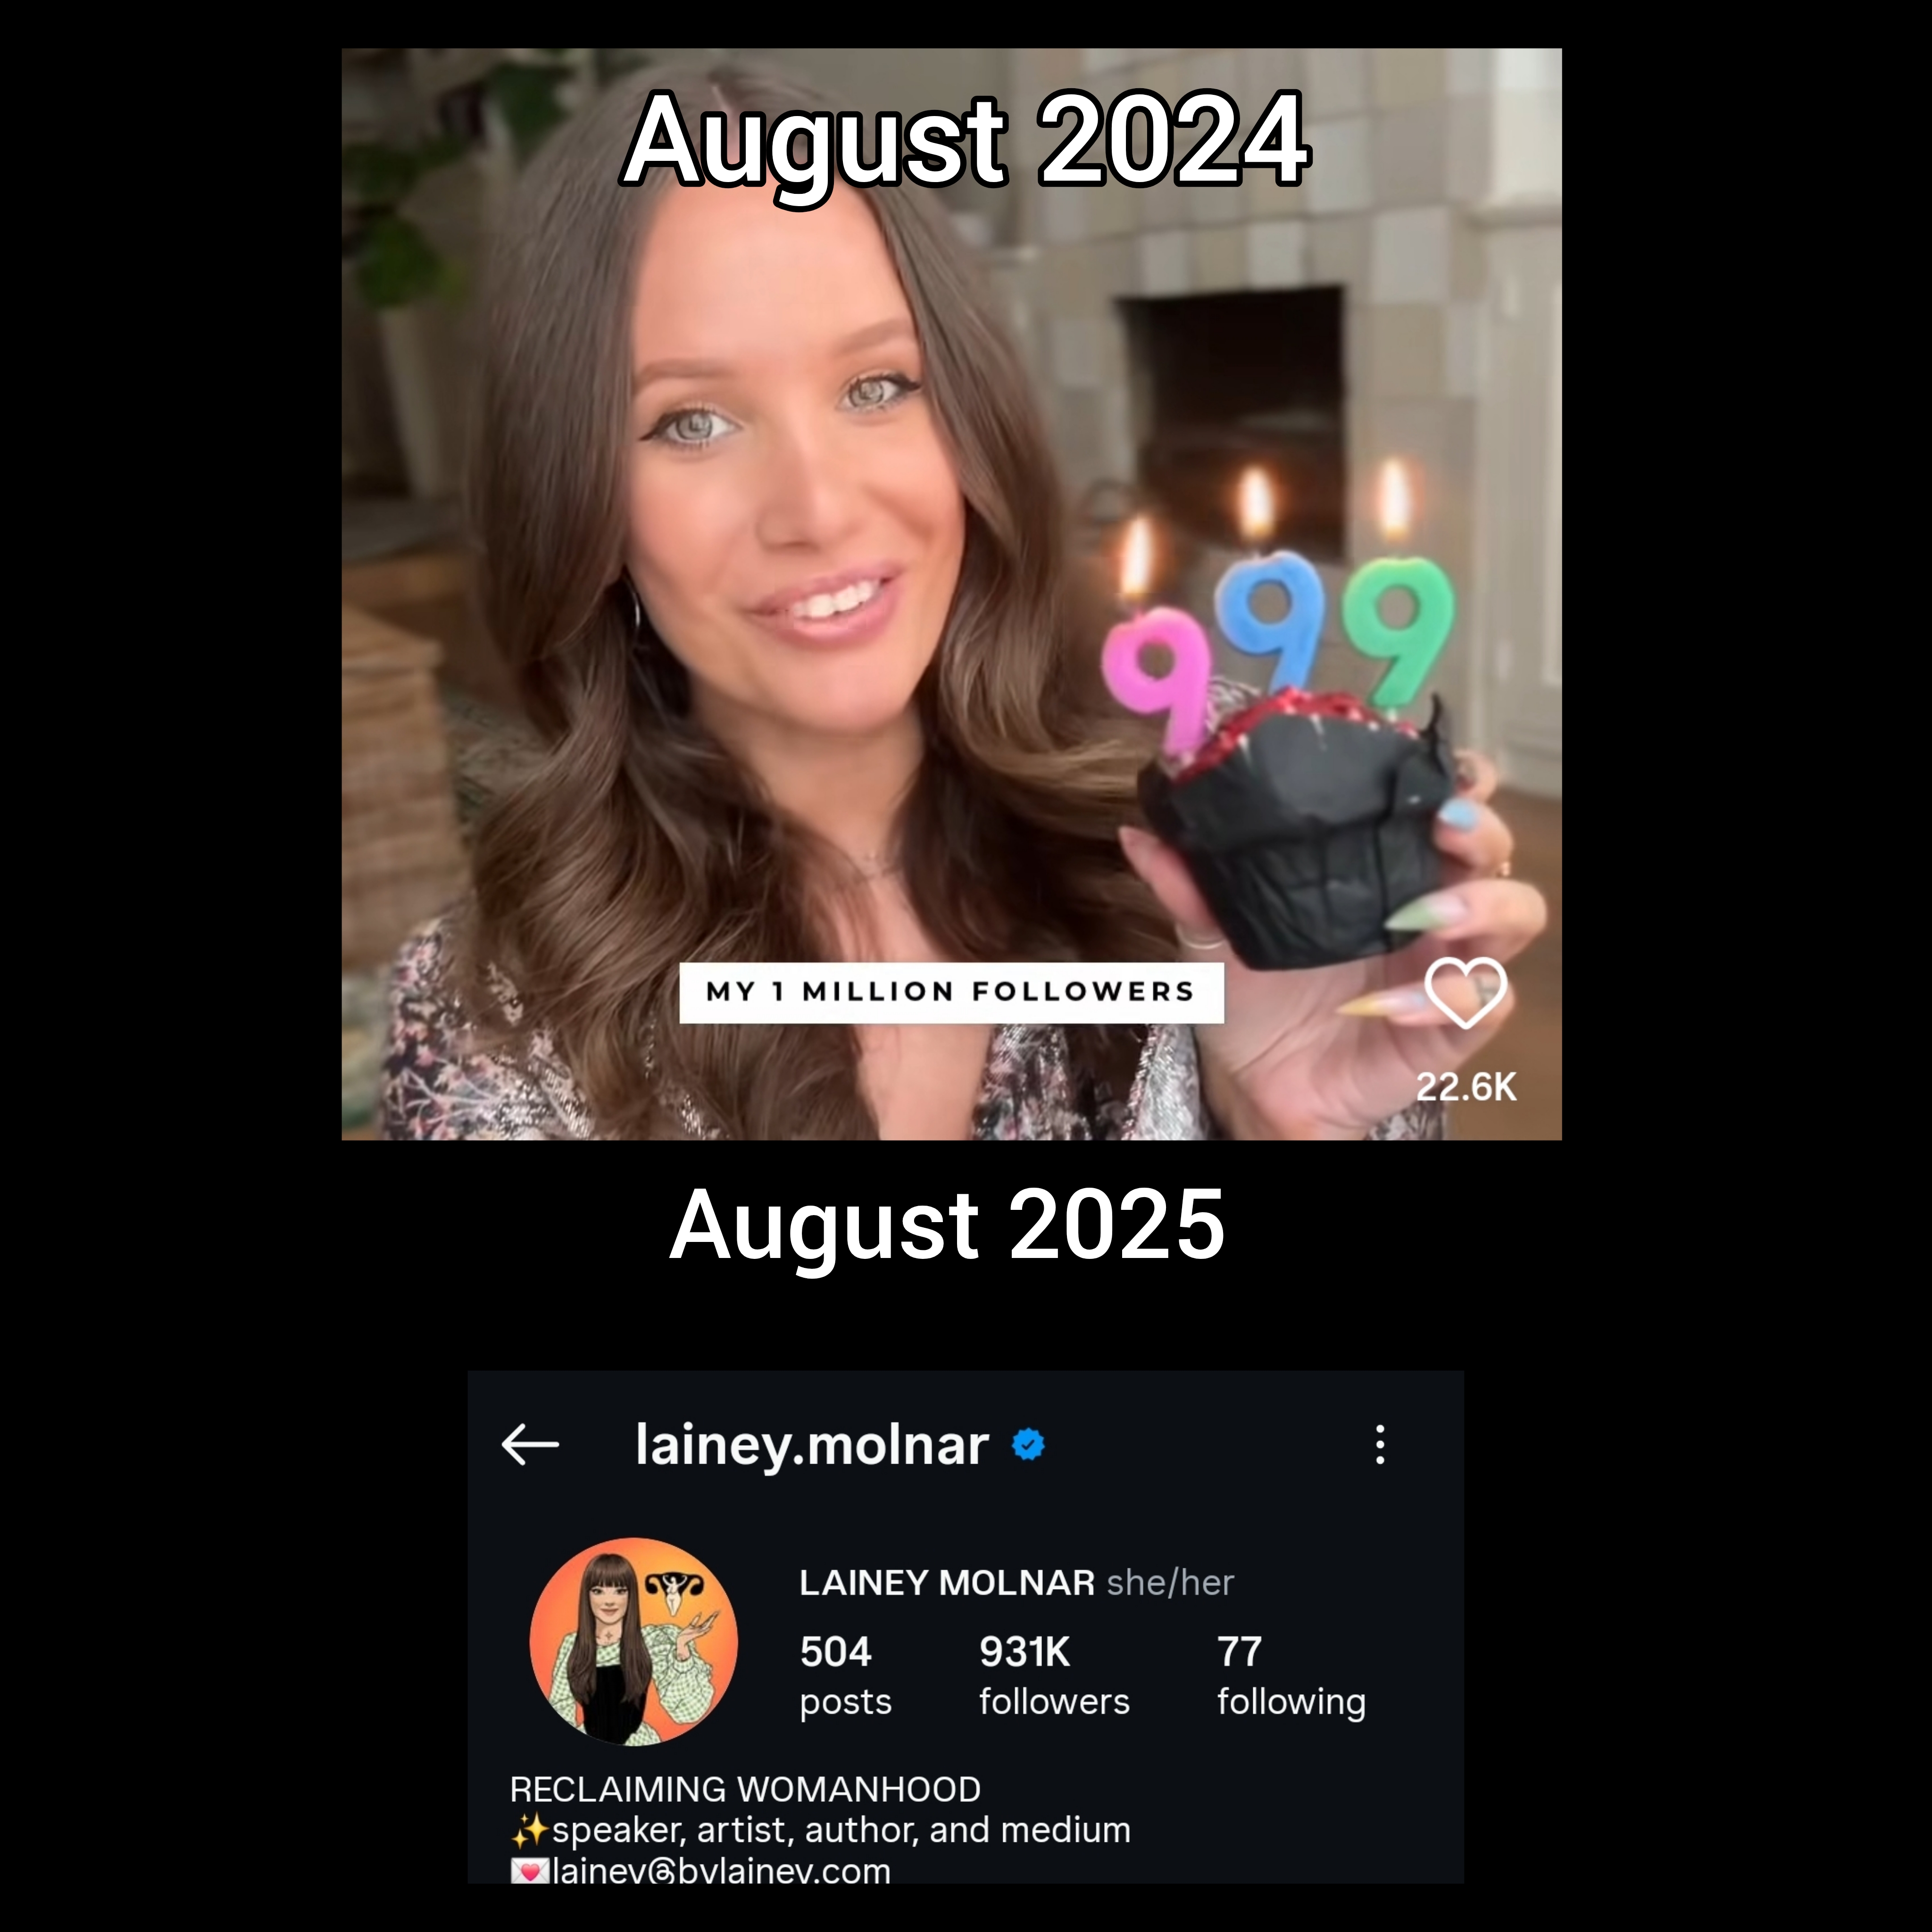
Task: Open the 77 following list
Action: [x=1291, y=1675]
